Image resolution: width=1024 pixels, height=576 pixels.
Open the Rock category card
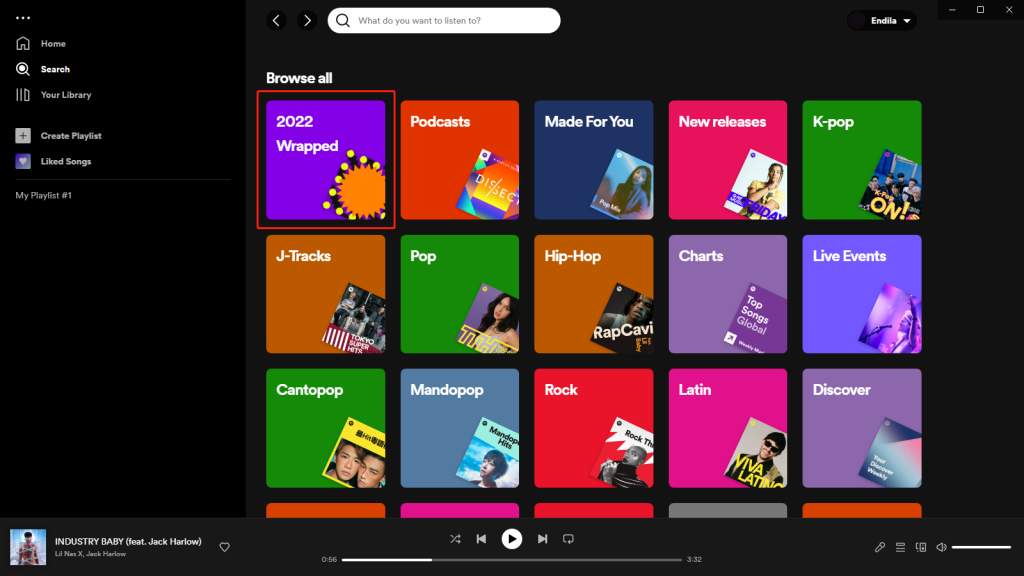coord(594,428)
